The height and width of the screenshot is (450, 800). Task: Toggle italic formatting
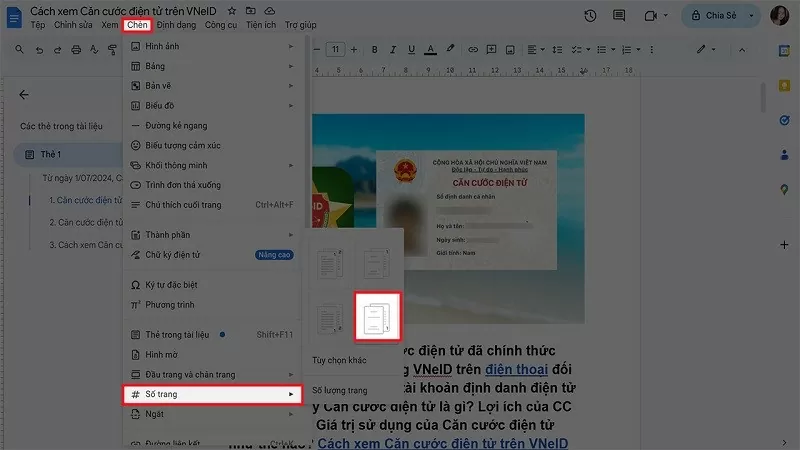click(x=393, y=49)
